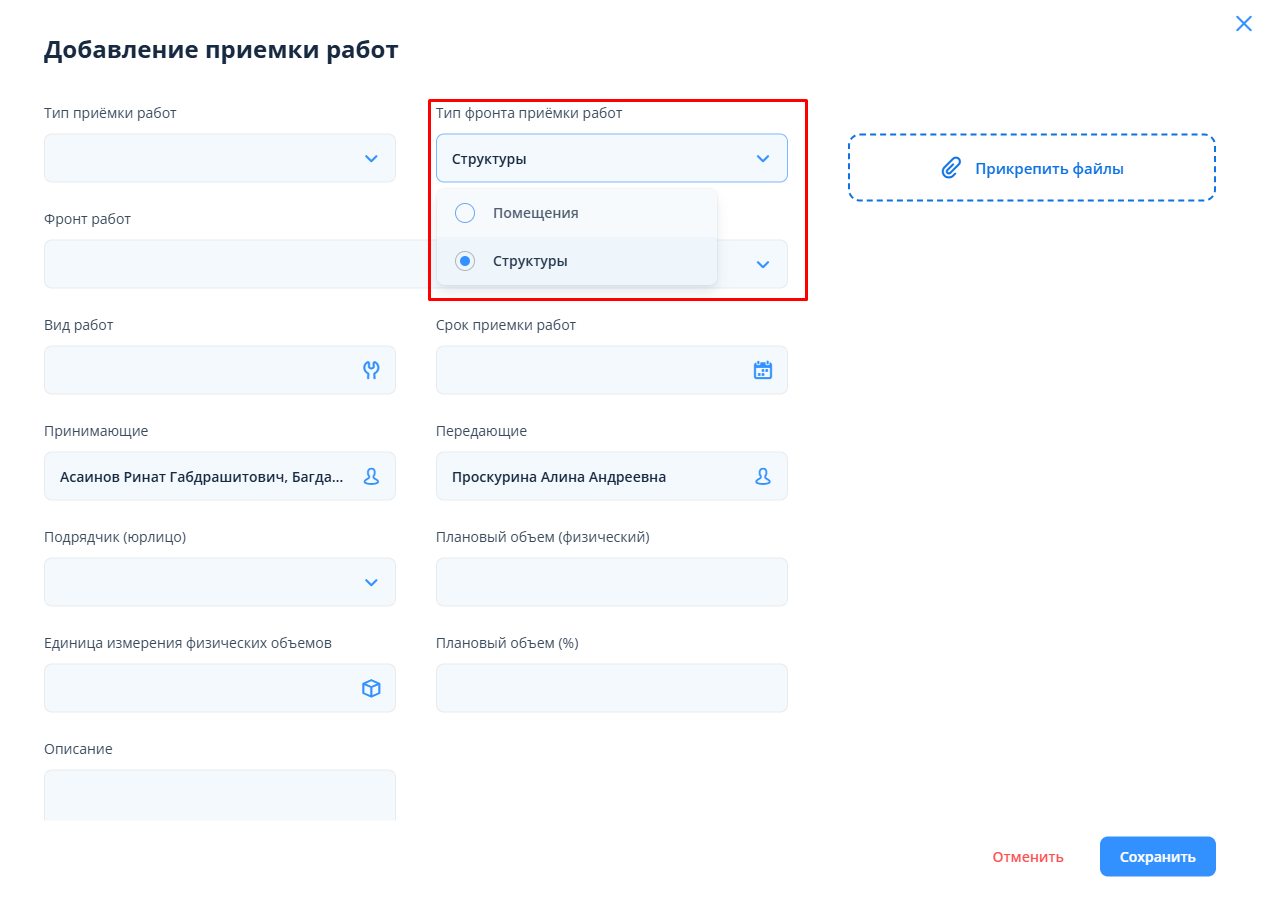Click the paperclip attach icon
This screenshot has height=898, width=1269.
click(951, 168)
